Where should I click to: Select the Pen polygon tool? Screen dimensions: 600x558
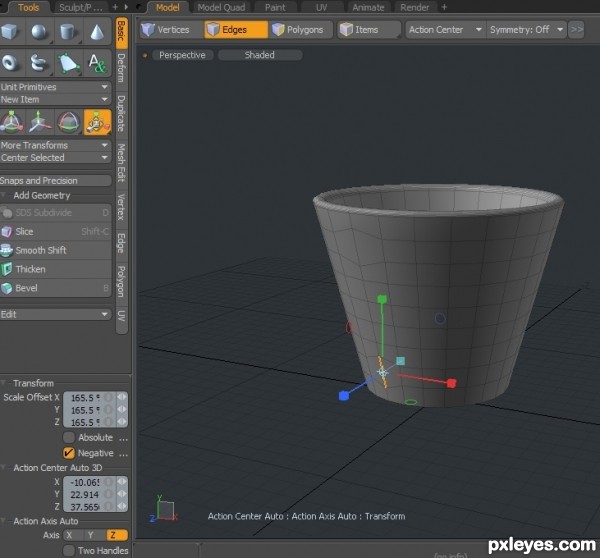click(x=68, y=63)
